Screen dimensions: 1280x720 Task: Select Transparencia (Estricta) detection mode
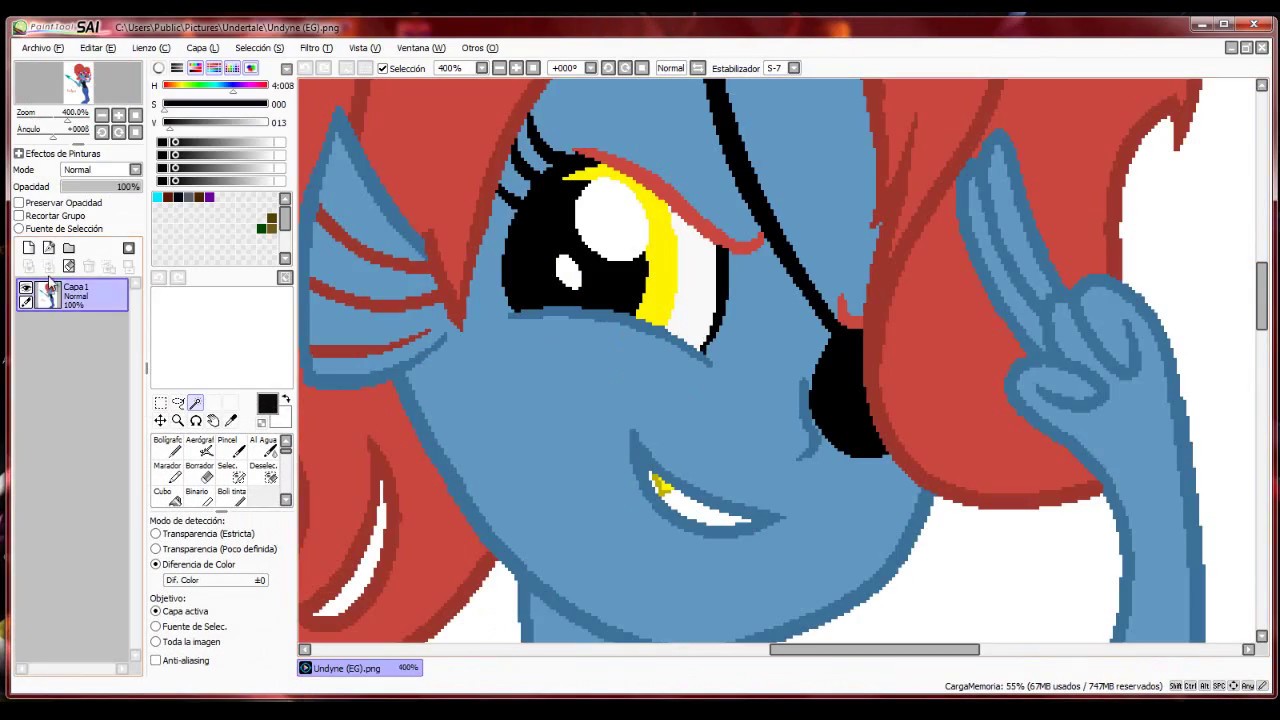point(156,534)
